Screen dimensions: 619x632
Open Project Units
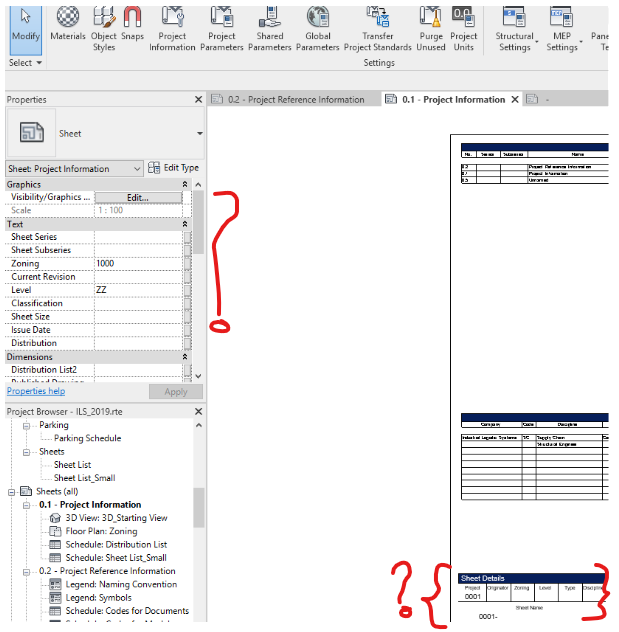tap(463, 29)
